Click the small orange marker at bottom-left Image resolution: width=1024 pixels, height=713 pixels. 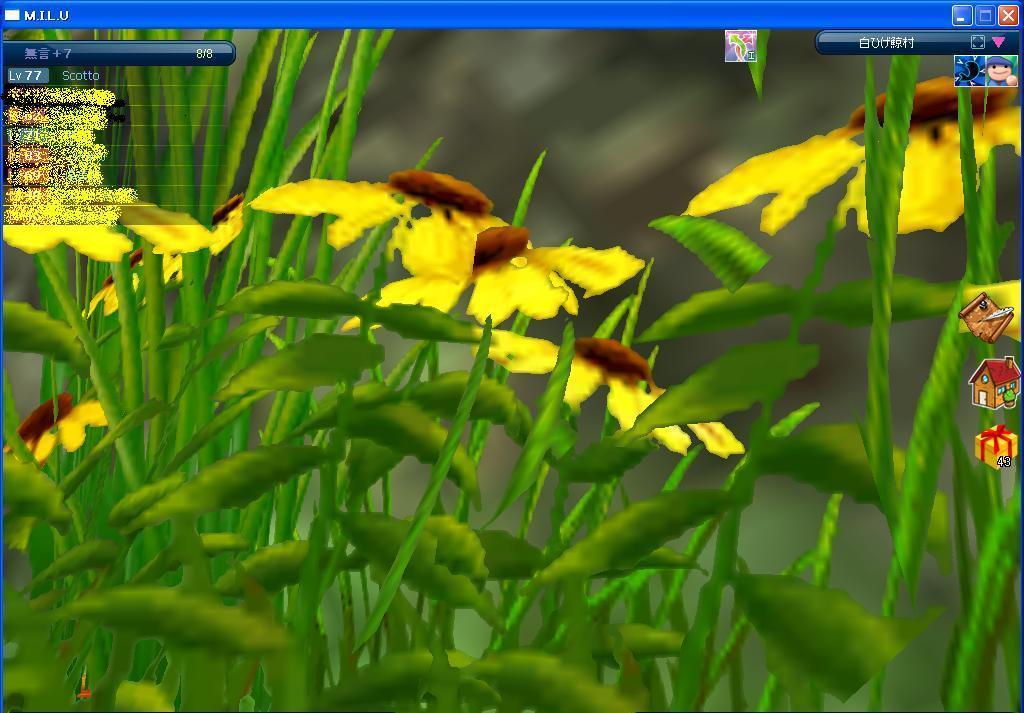(84, 691)
